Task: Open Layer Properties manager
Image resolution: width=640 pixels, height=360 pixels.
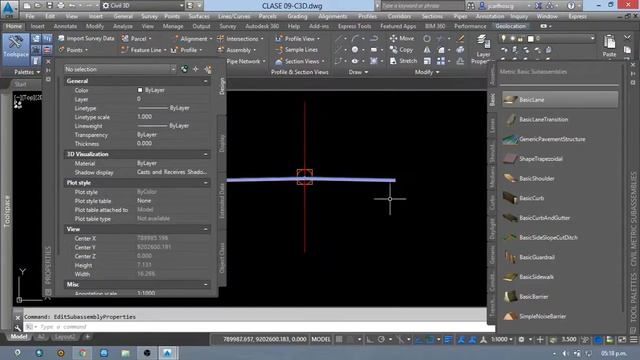Action: (x=483, y=49)
